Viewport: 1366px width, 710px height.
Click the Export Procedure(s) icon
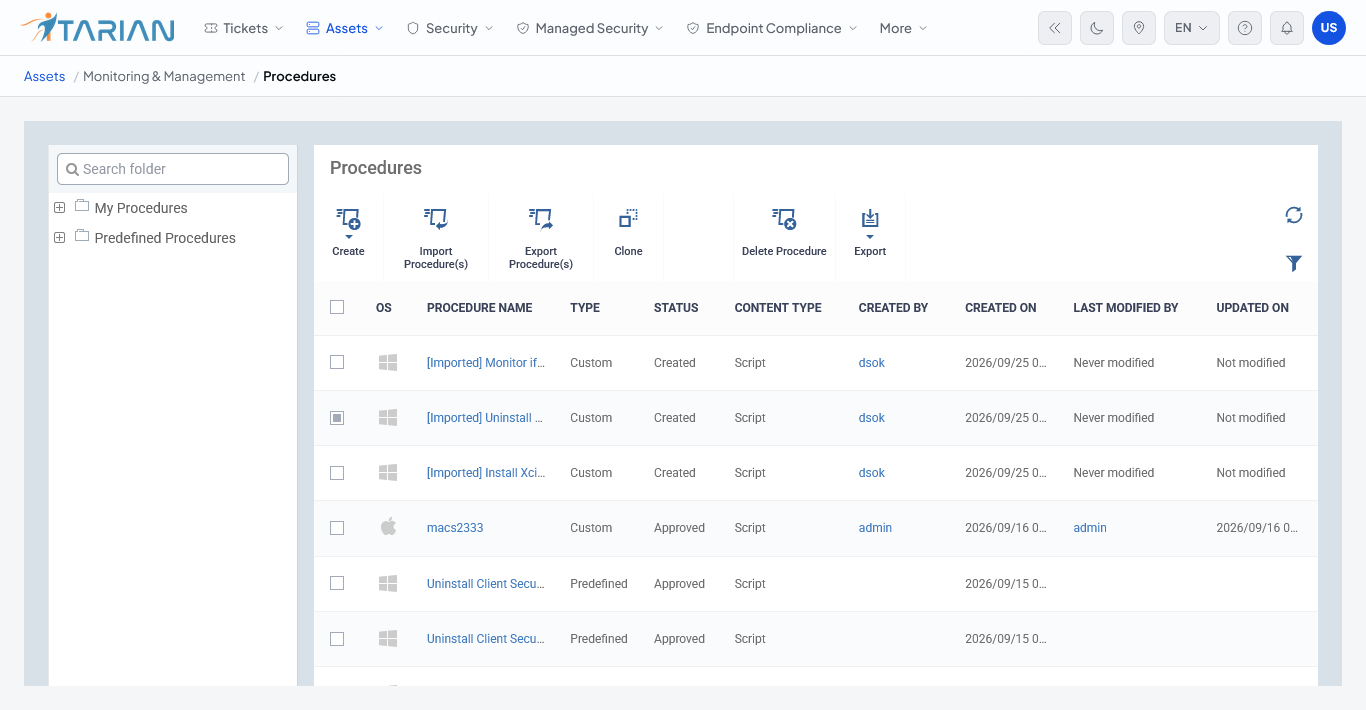point(541,218)
